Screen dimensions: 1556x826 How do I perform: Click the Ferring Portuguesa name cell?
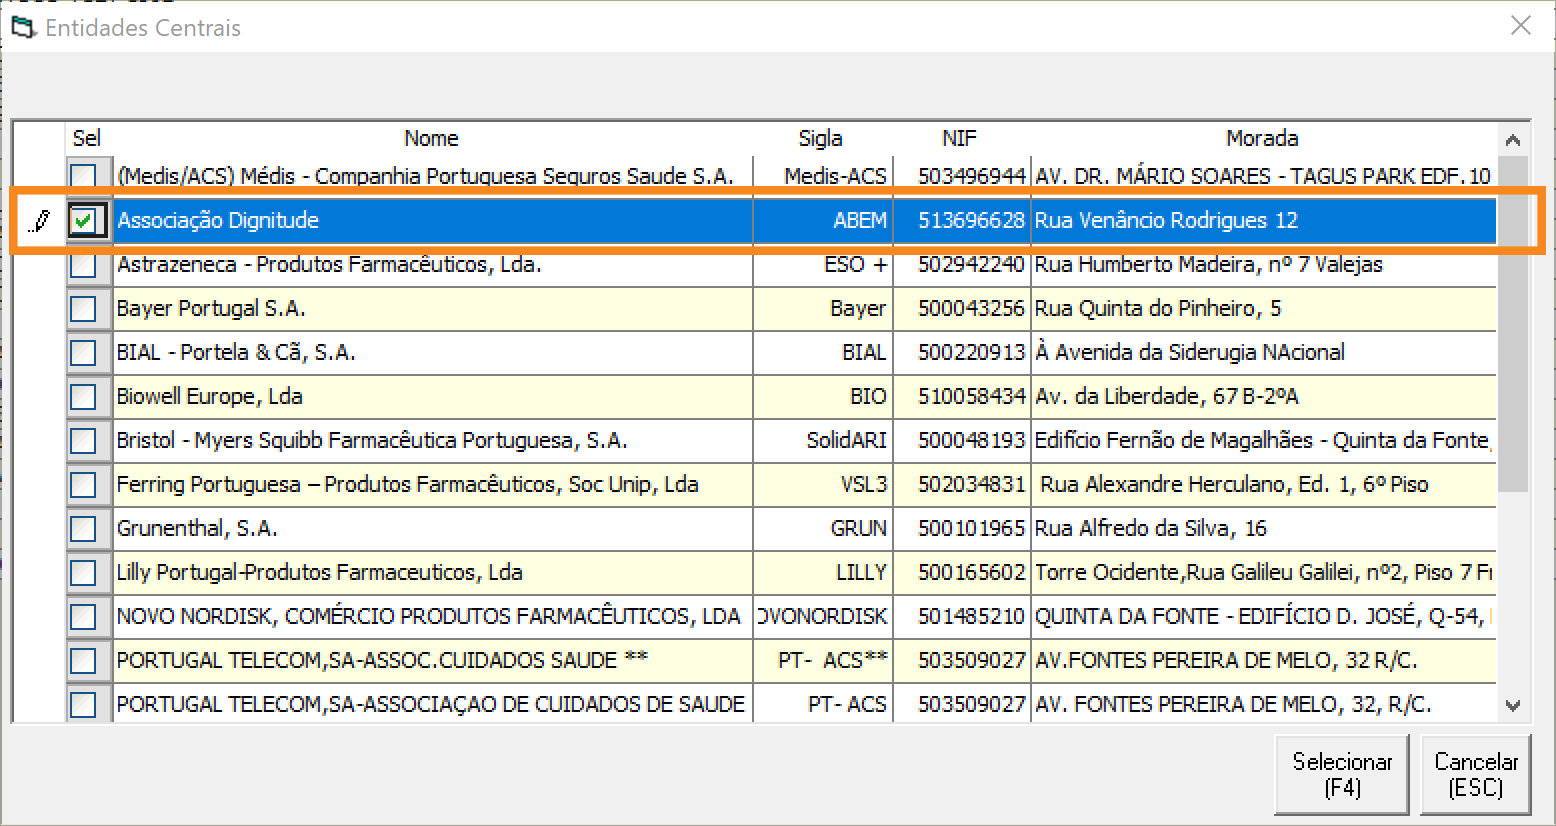407,485
